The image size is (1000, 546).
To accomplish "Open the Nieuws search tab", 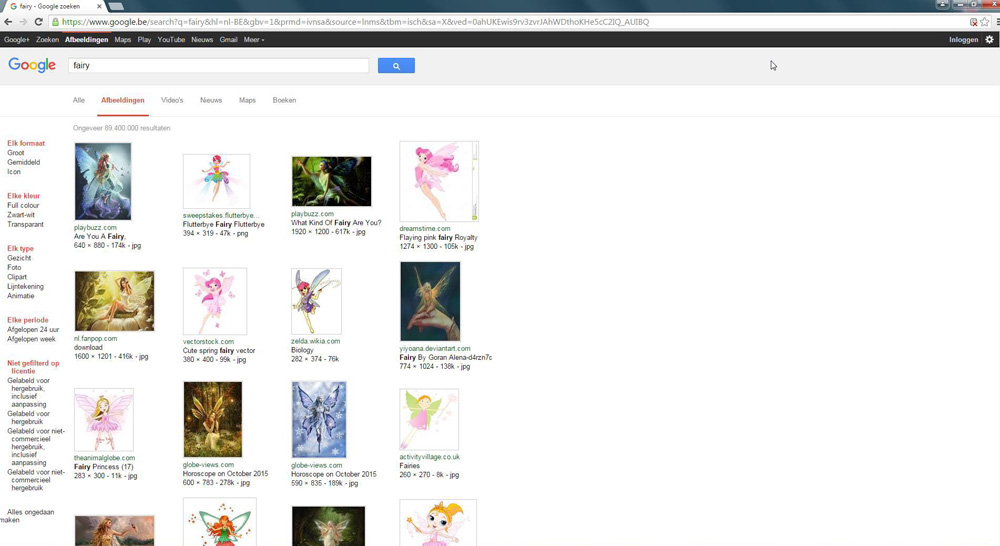I will click(211, 100).
